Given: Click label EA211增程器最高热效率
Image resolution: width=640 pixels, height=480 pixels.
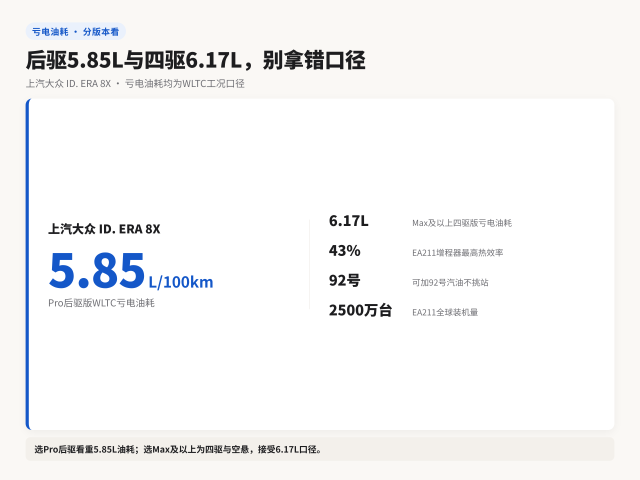Looking at the screenshot, I should coord(458,253).
